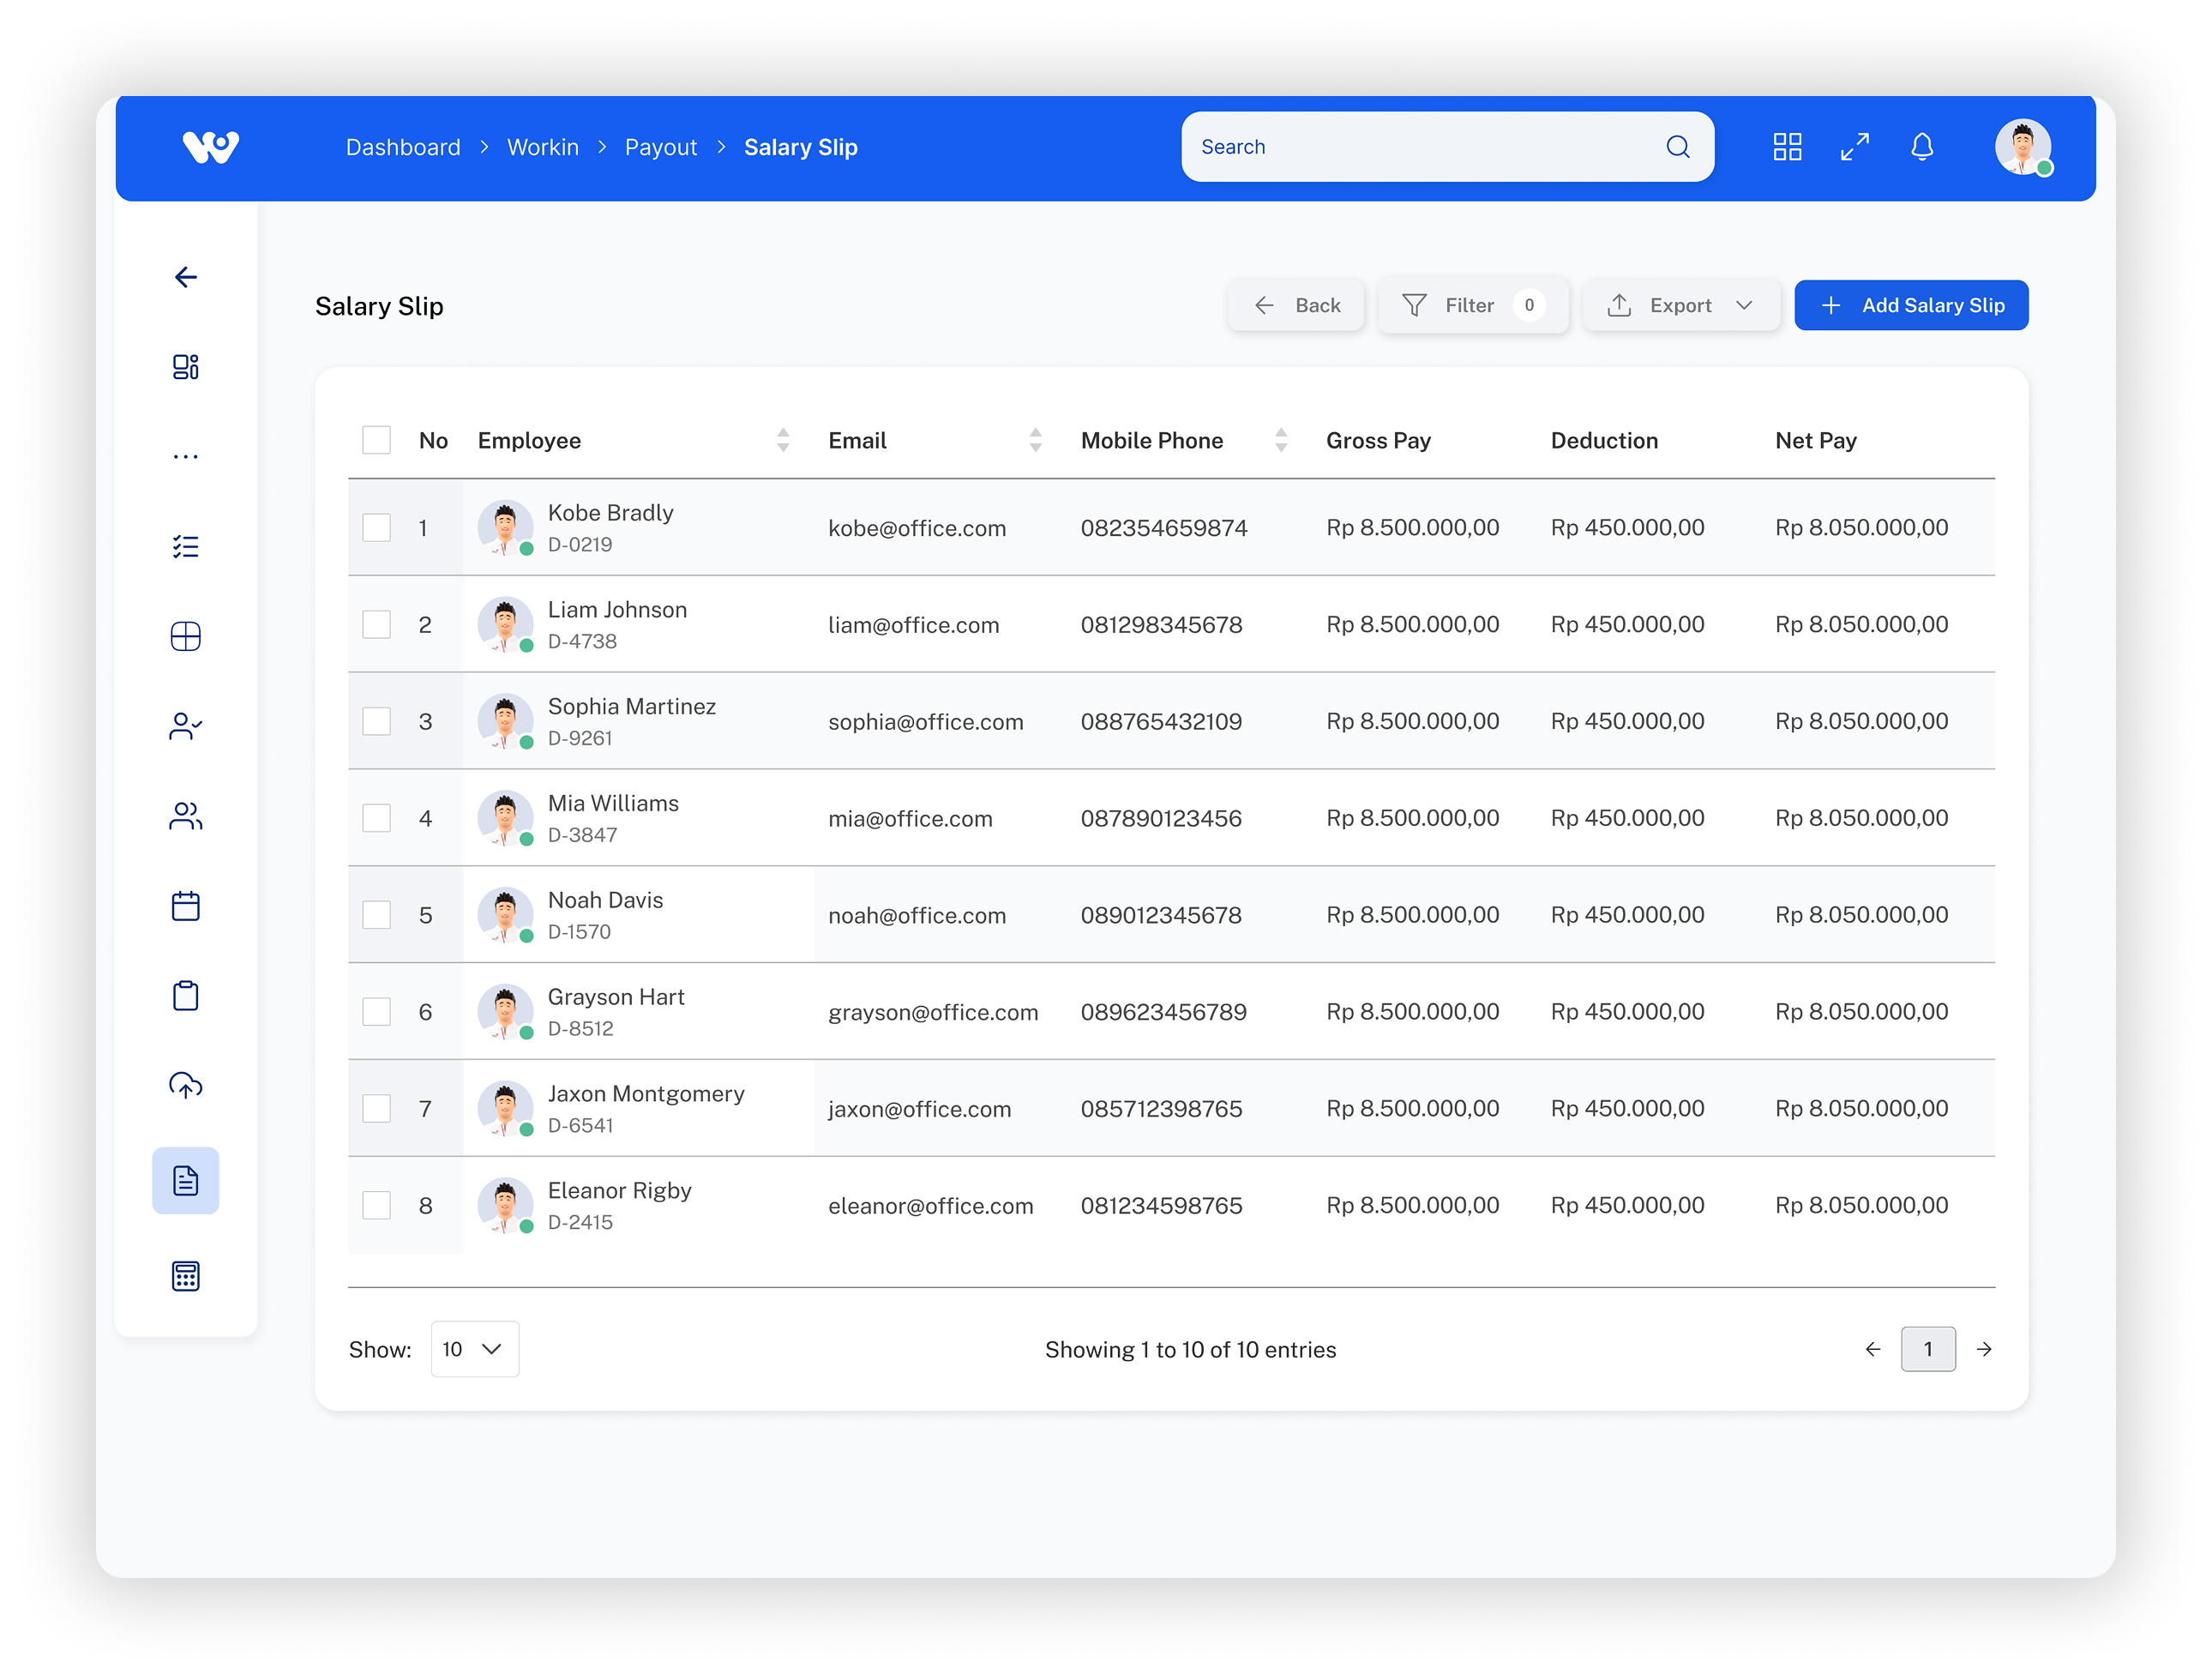Open sidebar user-check attendance icon
This screenshot has width=2212, height=1674.
click(x=185, y=727)
